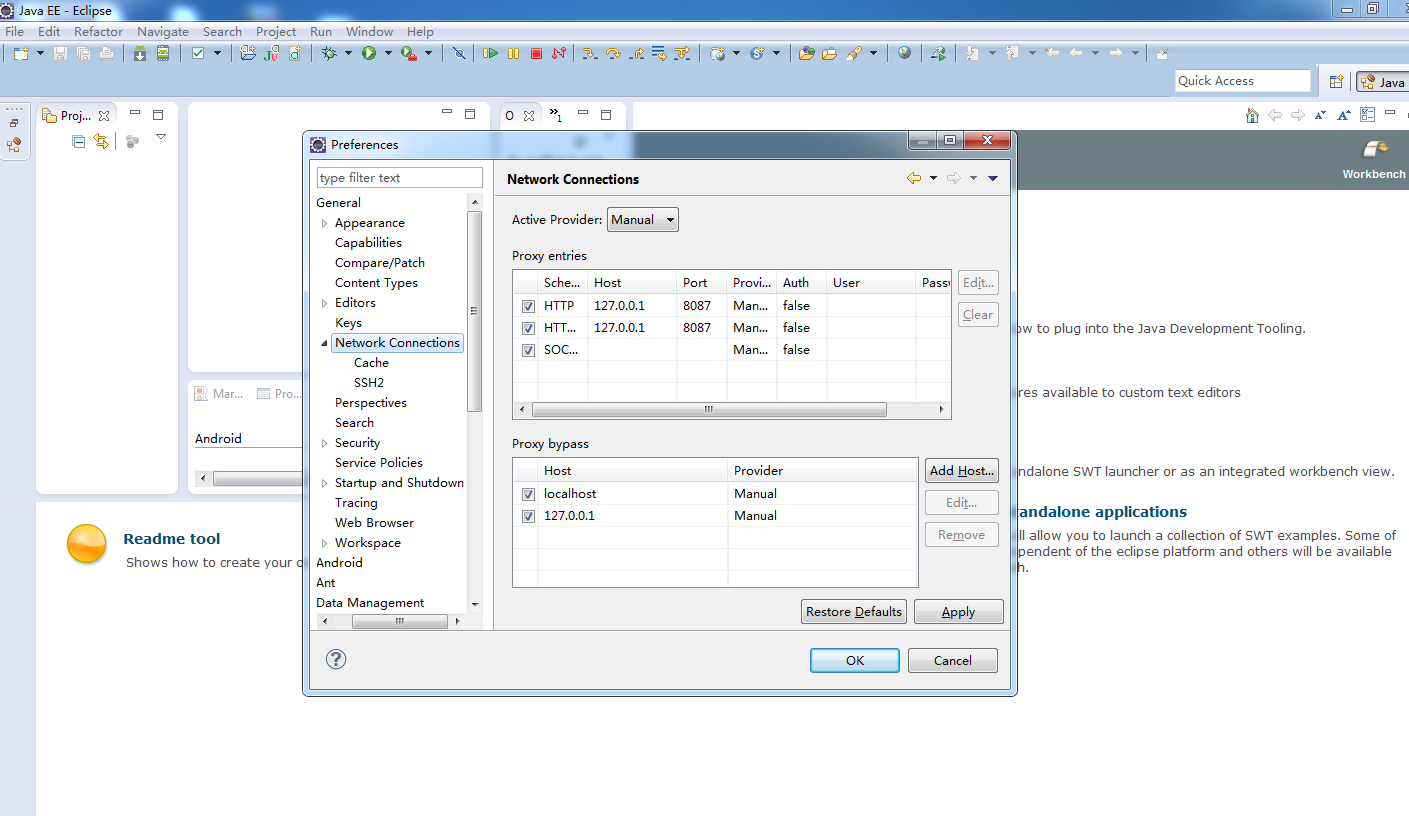Open the Navigate menu

pyautogui.click(x=163, y=31)
